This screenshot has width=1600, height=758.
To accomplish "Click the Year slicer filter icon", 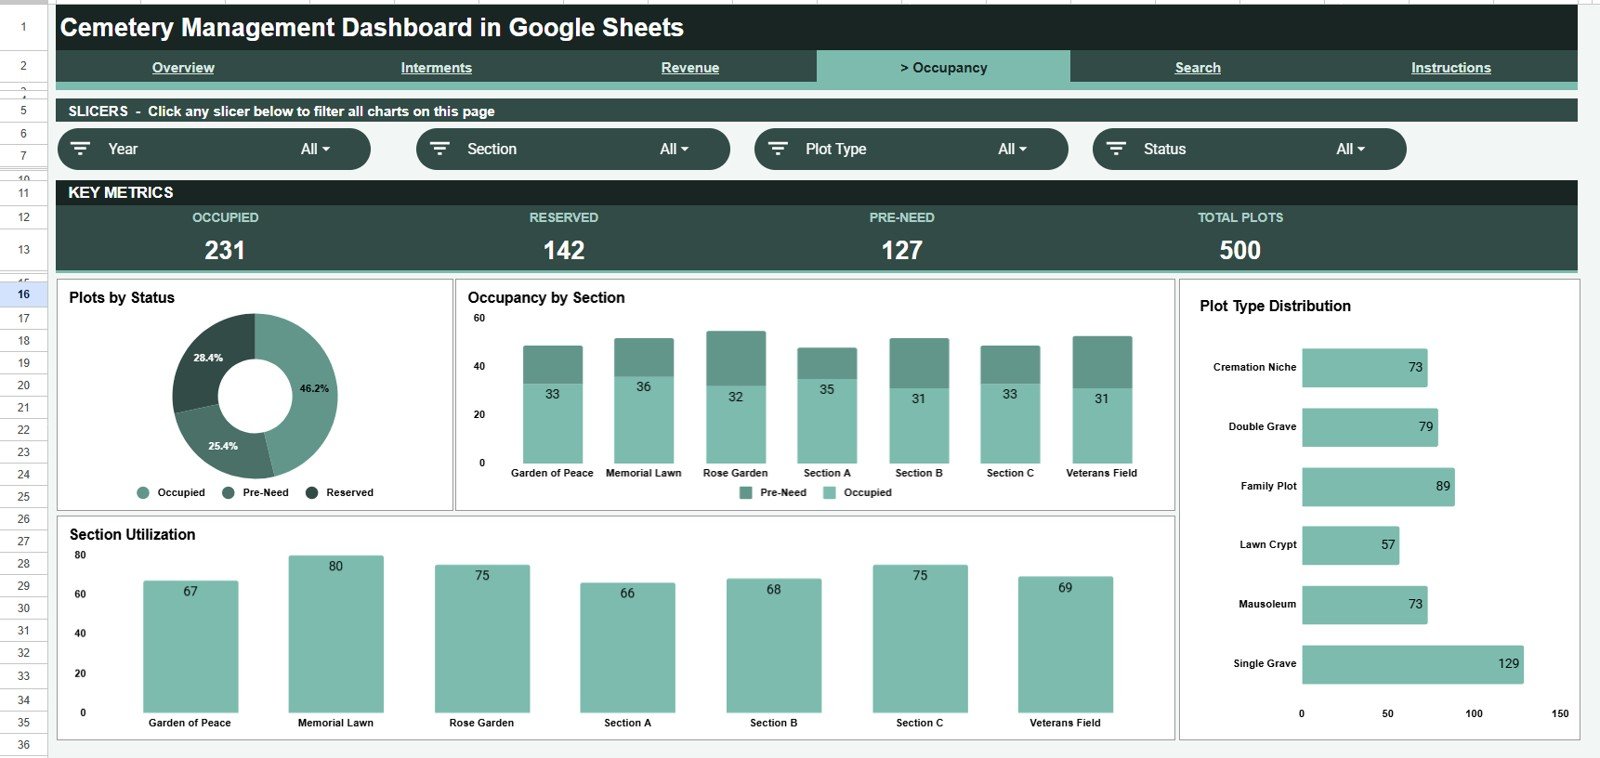I will click(81, 149).
